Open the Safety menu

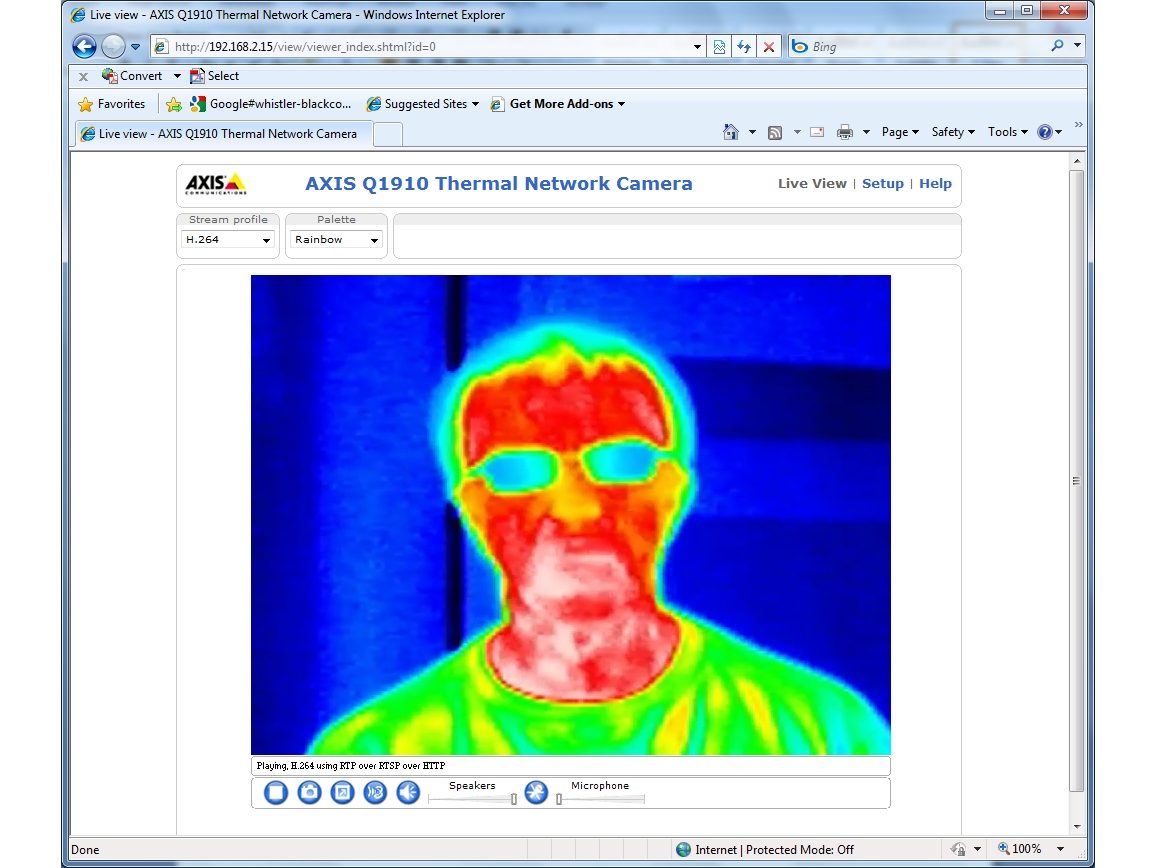click(953, 132)
